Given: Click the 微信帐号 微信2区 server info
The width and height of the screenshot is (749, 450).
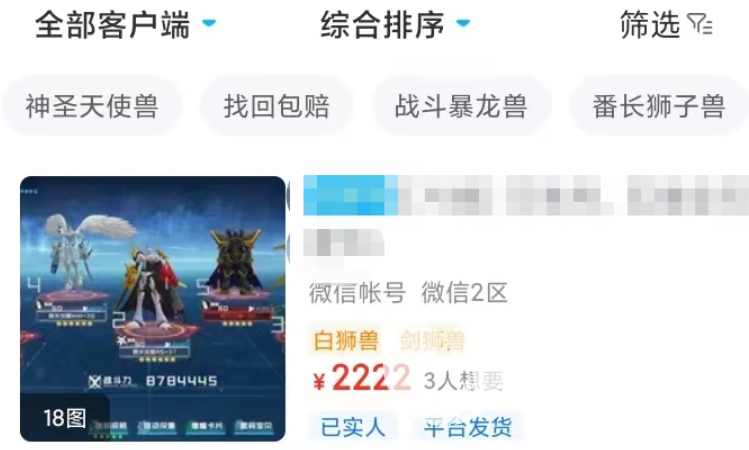Looking at the screenshot, I should point(408,293).
